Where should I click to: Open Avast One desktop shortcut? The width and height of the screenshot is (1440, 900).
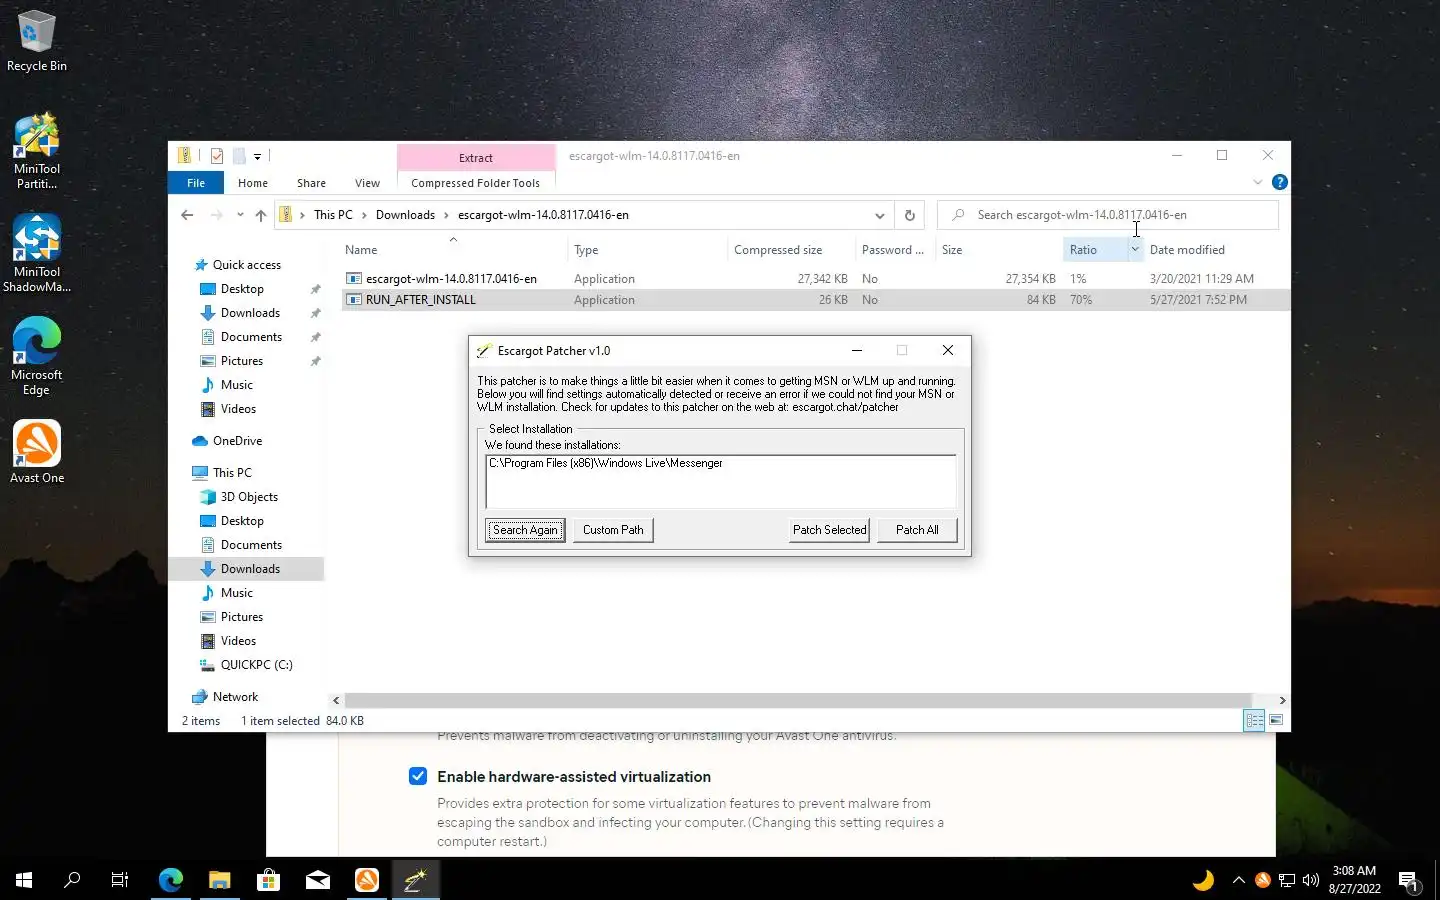coord(37,452)
